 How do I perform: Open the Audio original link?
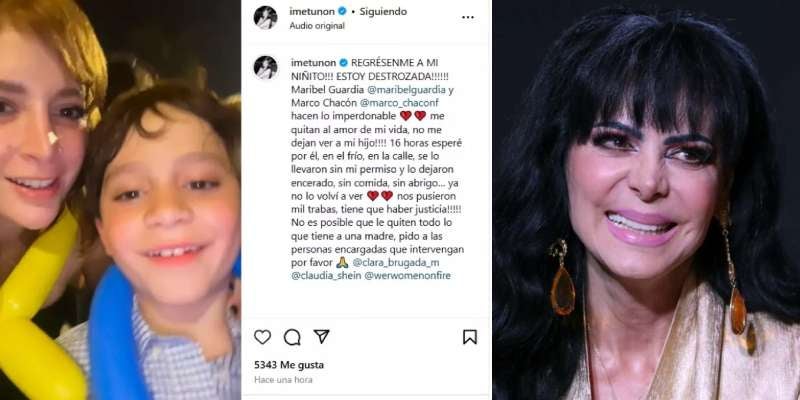[317, 26]
